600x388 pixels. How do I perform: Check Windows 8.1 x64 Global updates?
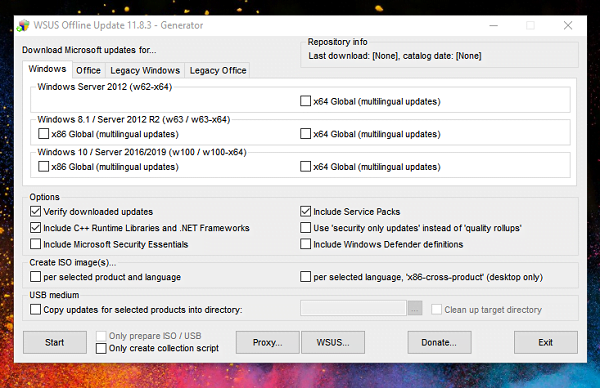click(305, 134)
